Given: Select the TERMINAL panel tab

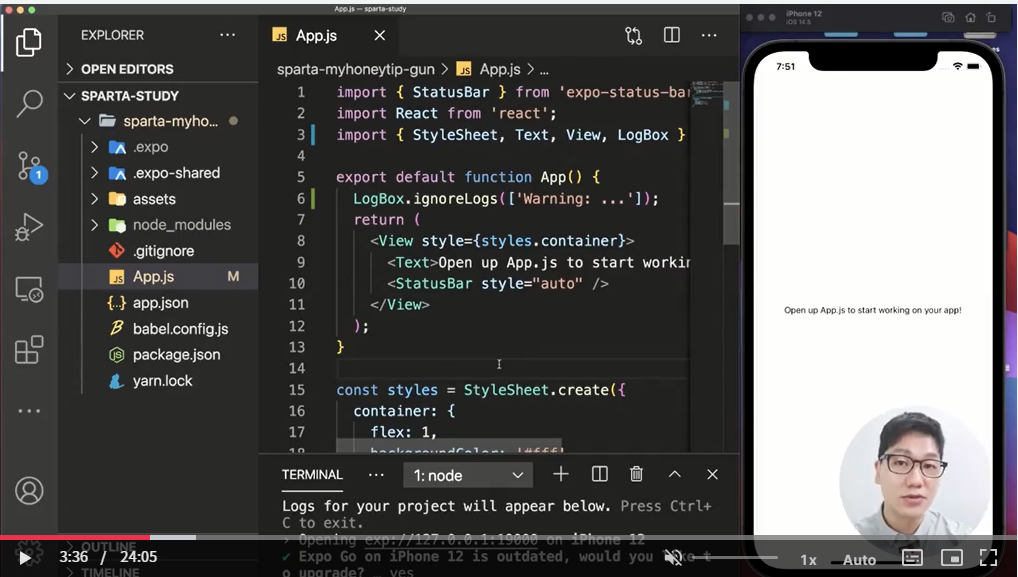Looking at the screenshot, I should pos(312,474).
